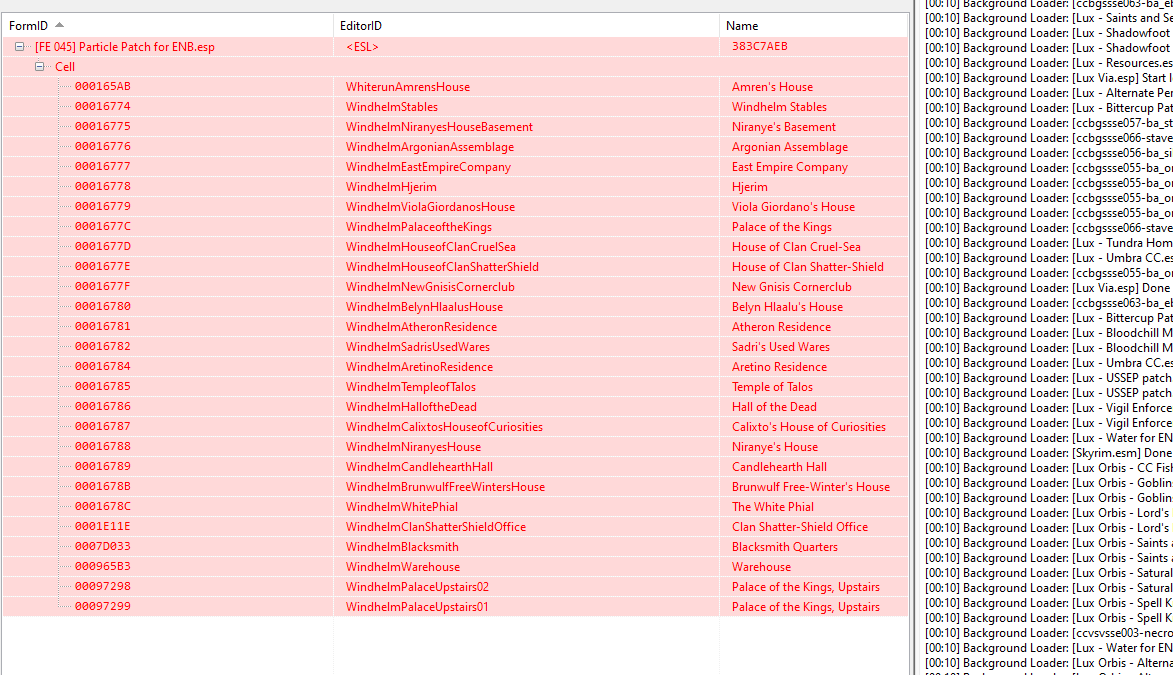Select the Cell tree node label
This screenshot has width=1173, height=675.
click(65, 67)
